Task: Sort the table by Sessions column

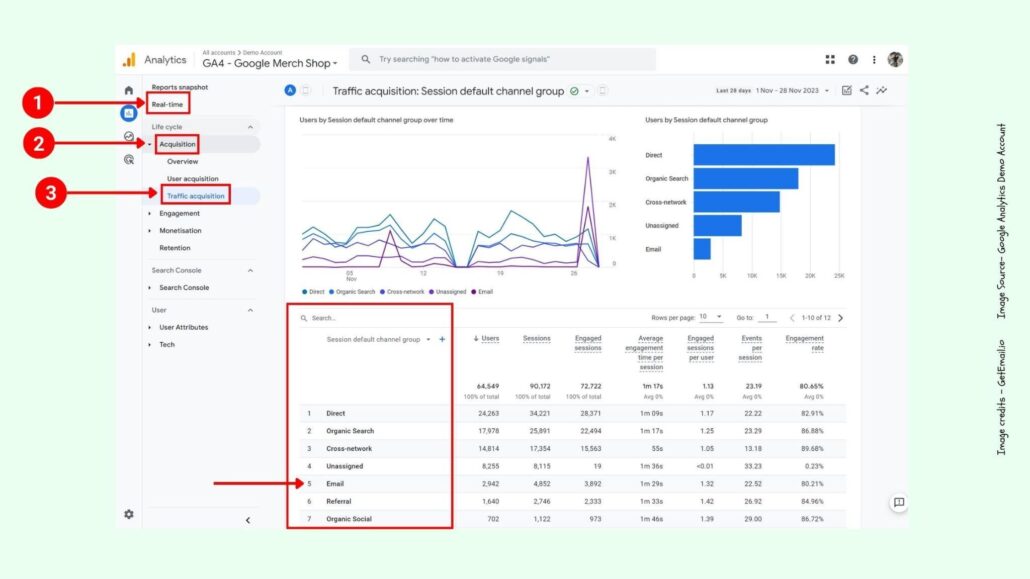Action: tap(536, 339)
